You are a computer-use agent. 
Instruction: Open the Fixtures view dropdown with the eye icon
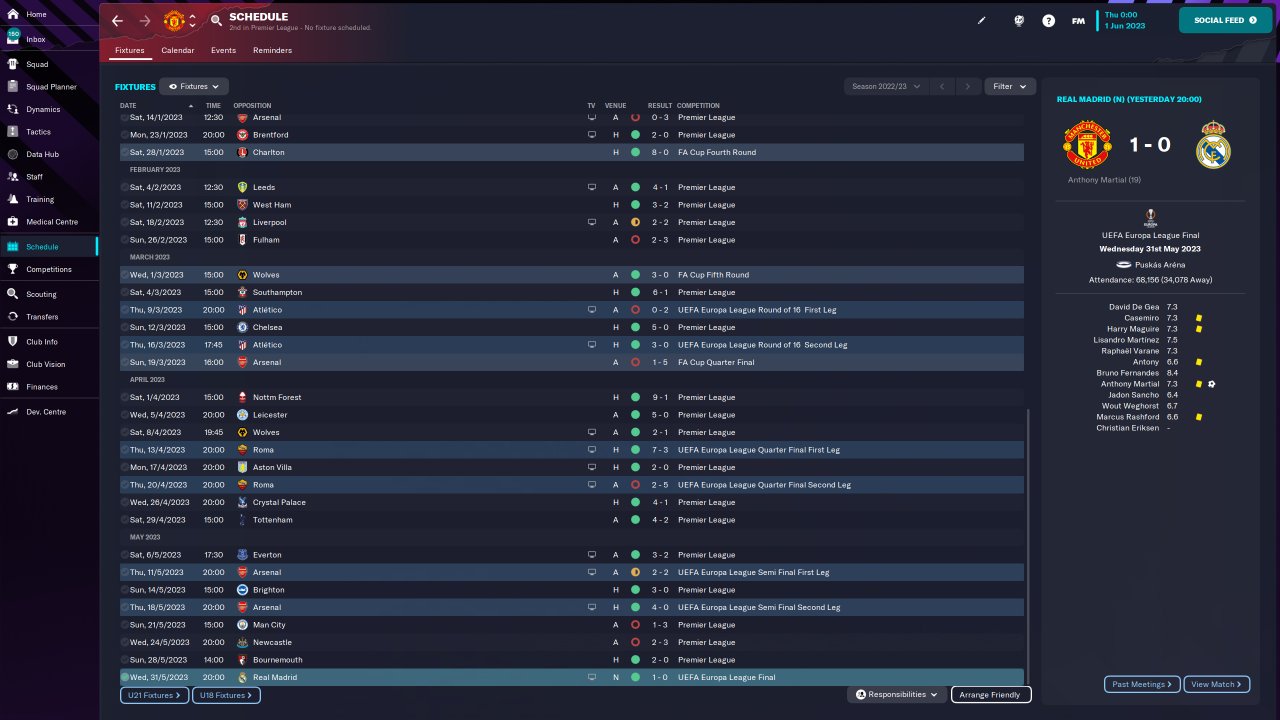[x=194, y=87]
